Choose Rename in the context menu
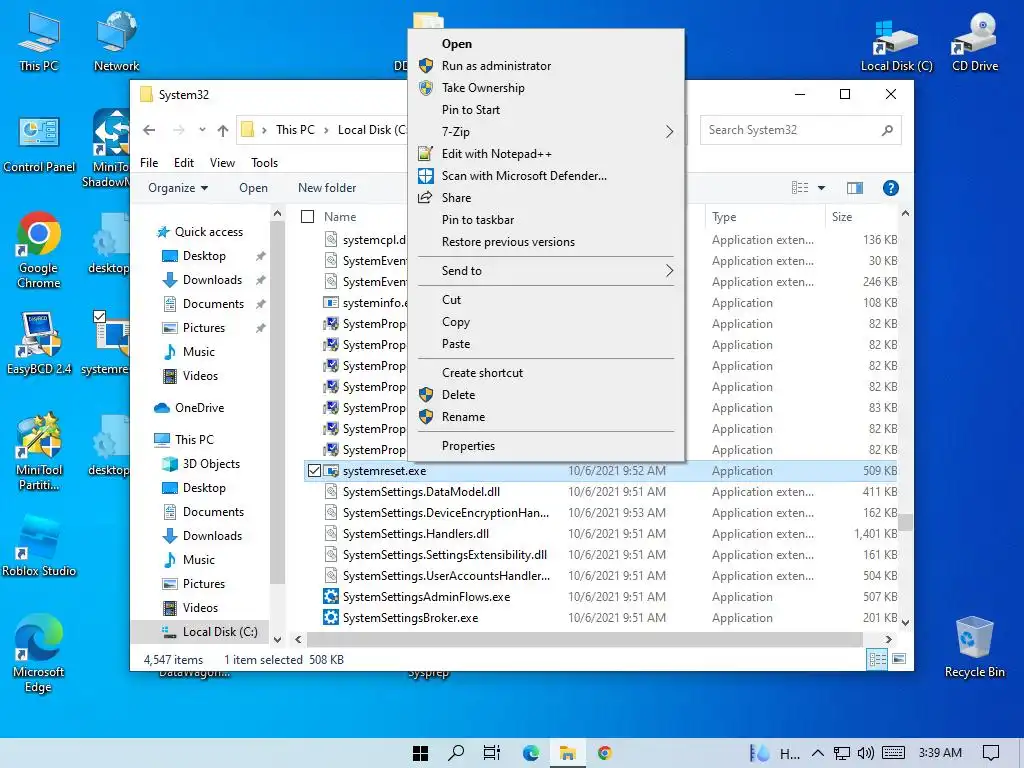 (463, 417)
